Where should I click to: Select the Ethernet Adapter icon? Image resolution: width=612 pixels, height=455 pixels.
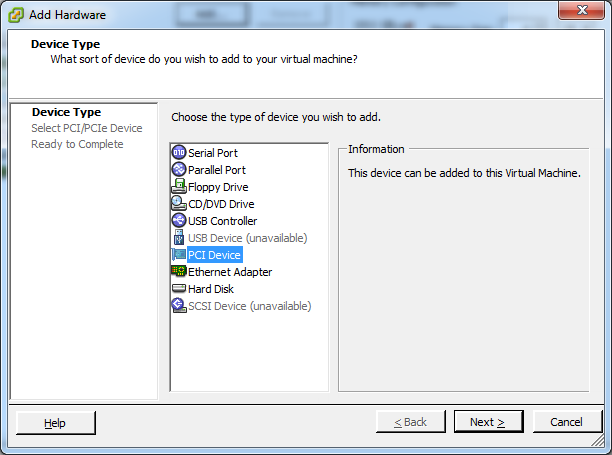pos(179,271)
